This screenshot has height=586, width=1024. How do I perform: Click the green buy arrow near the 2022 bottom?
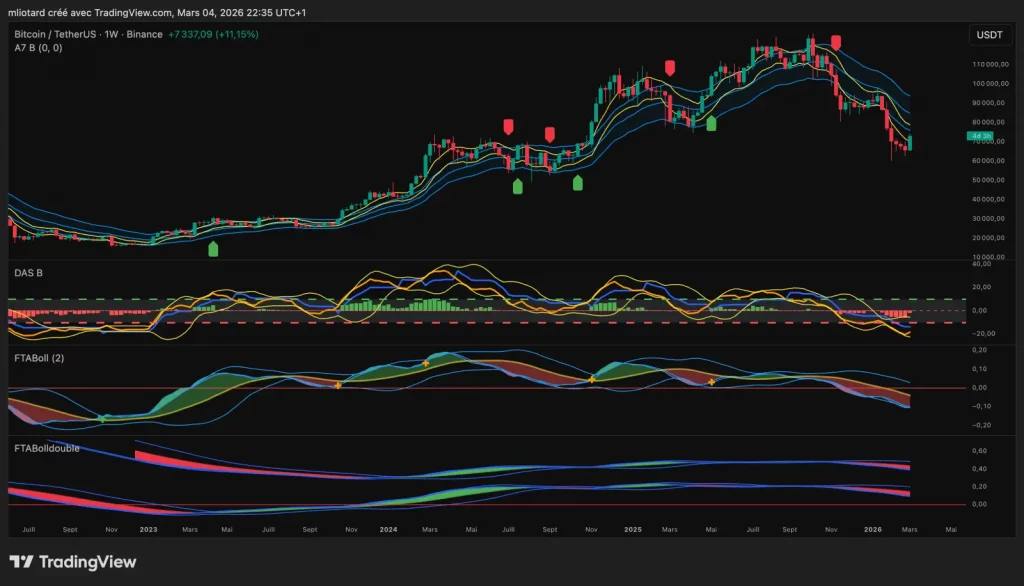212,250
